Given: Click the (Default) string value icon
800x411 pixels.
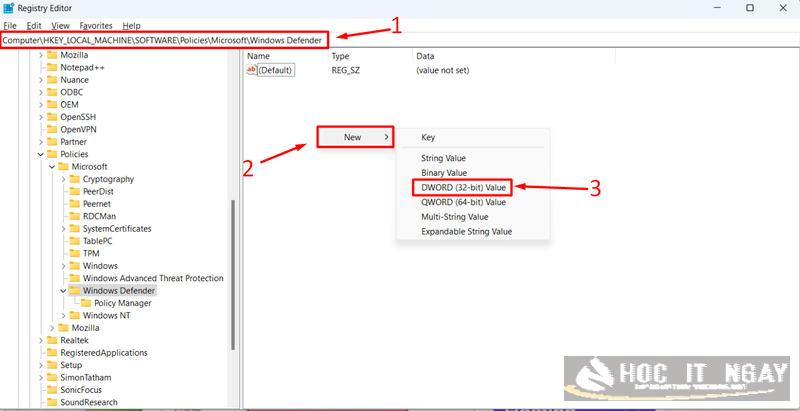Looking at the screenshot, I should point(252,70).
